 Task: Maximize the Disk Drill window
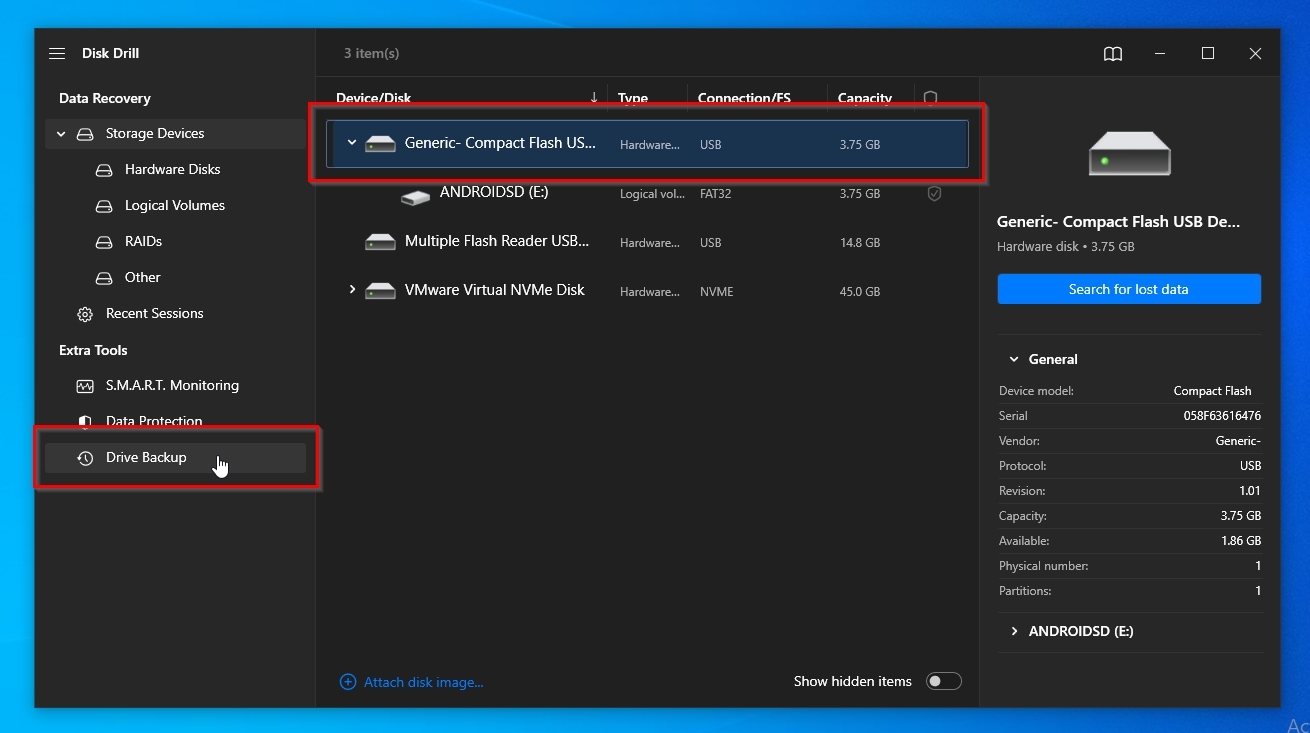[1208, 54]
